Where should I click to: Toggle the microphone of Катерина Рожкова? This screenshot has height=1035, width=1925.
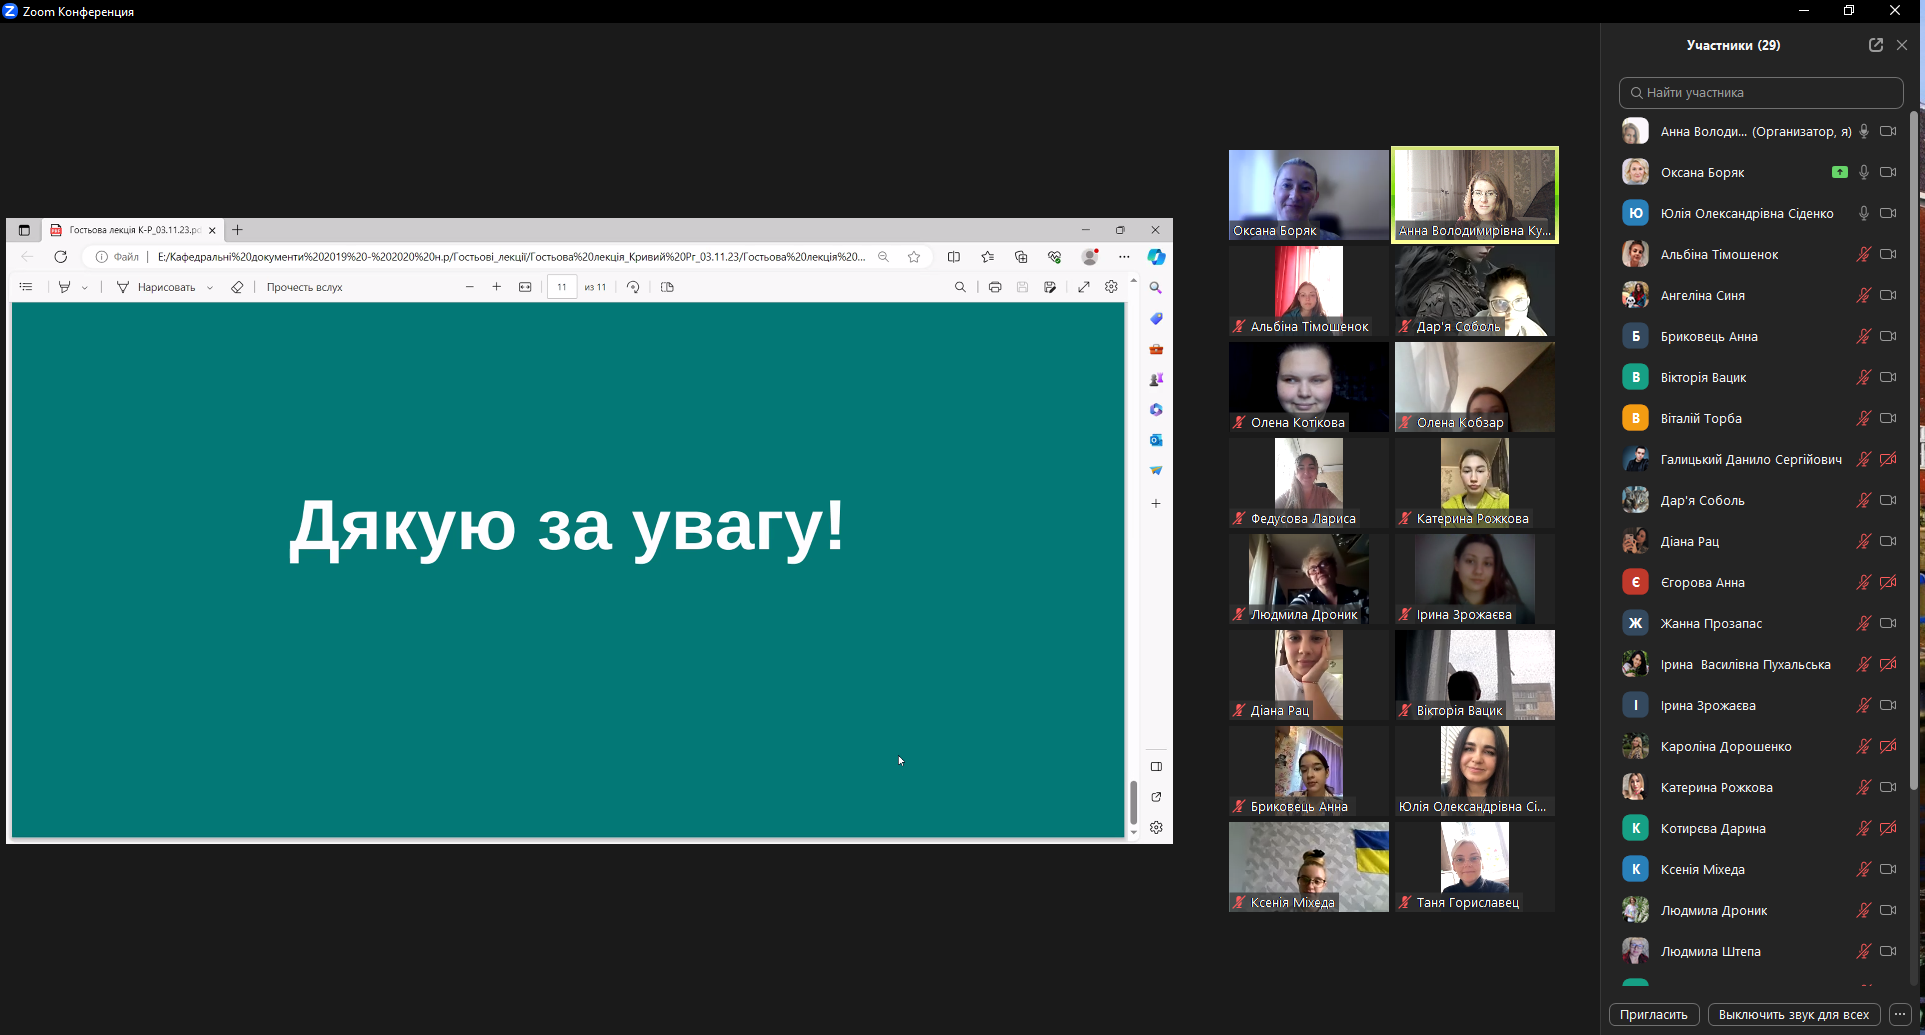(x=1863, y=787)
